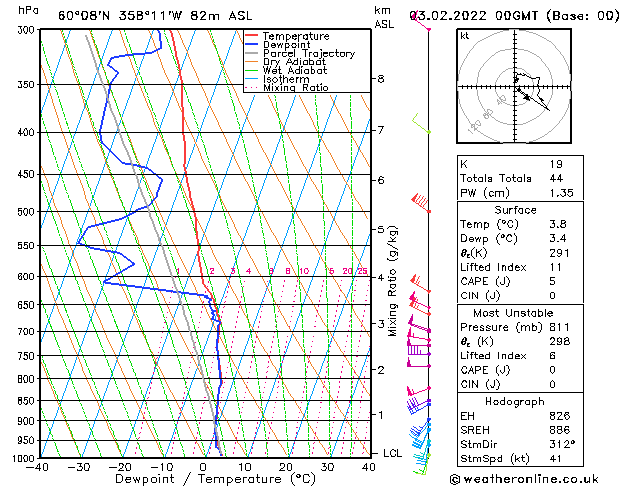This screenshot has width=629, height=486.
Task: Click the 300 hPa pressure label
Action: click(28, 30)
